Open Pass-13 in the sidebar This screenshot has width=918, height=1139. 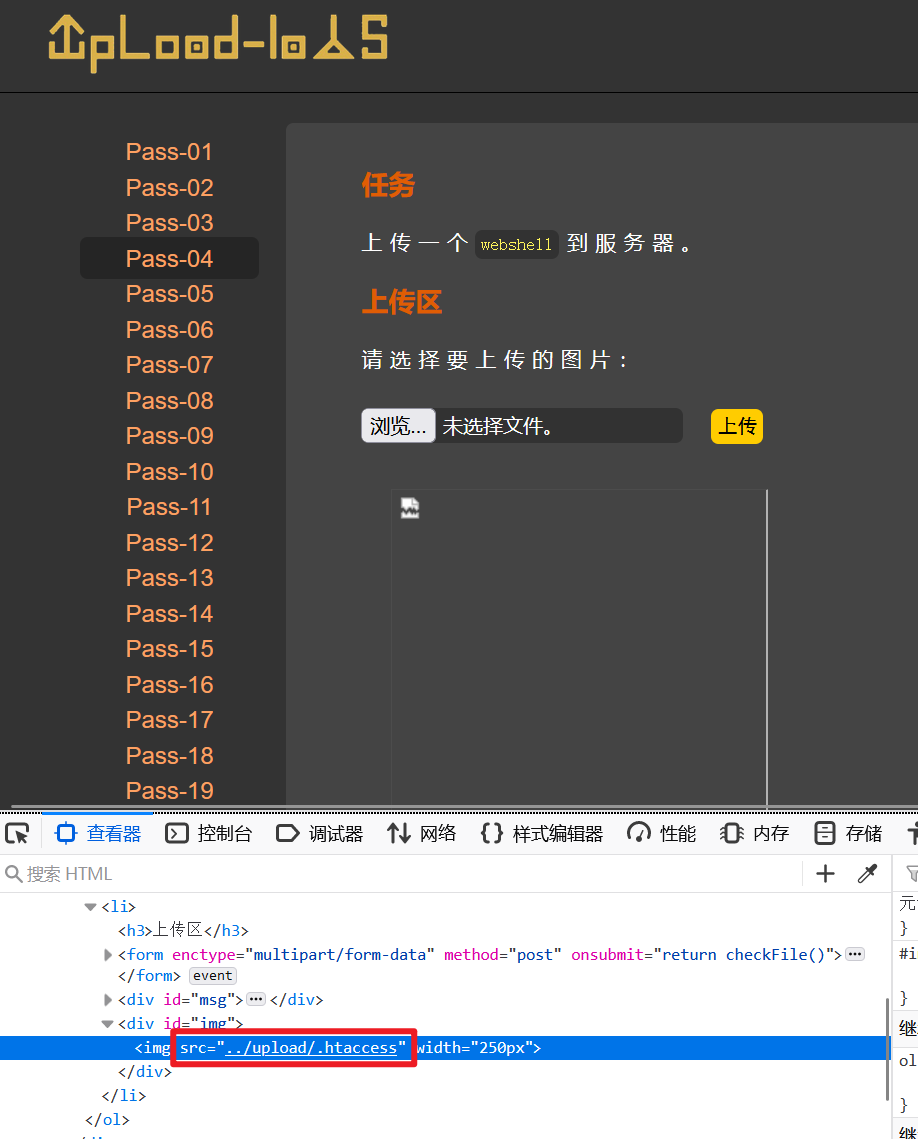169,577
